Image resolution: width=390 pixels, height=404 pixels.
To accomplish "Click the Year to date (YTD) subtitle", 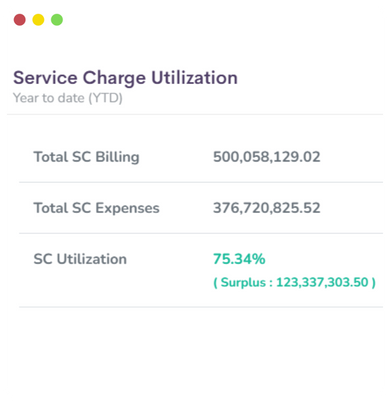I will (68, 98).
